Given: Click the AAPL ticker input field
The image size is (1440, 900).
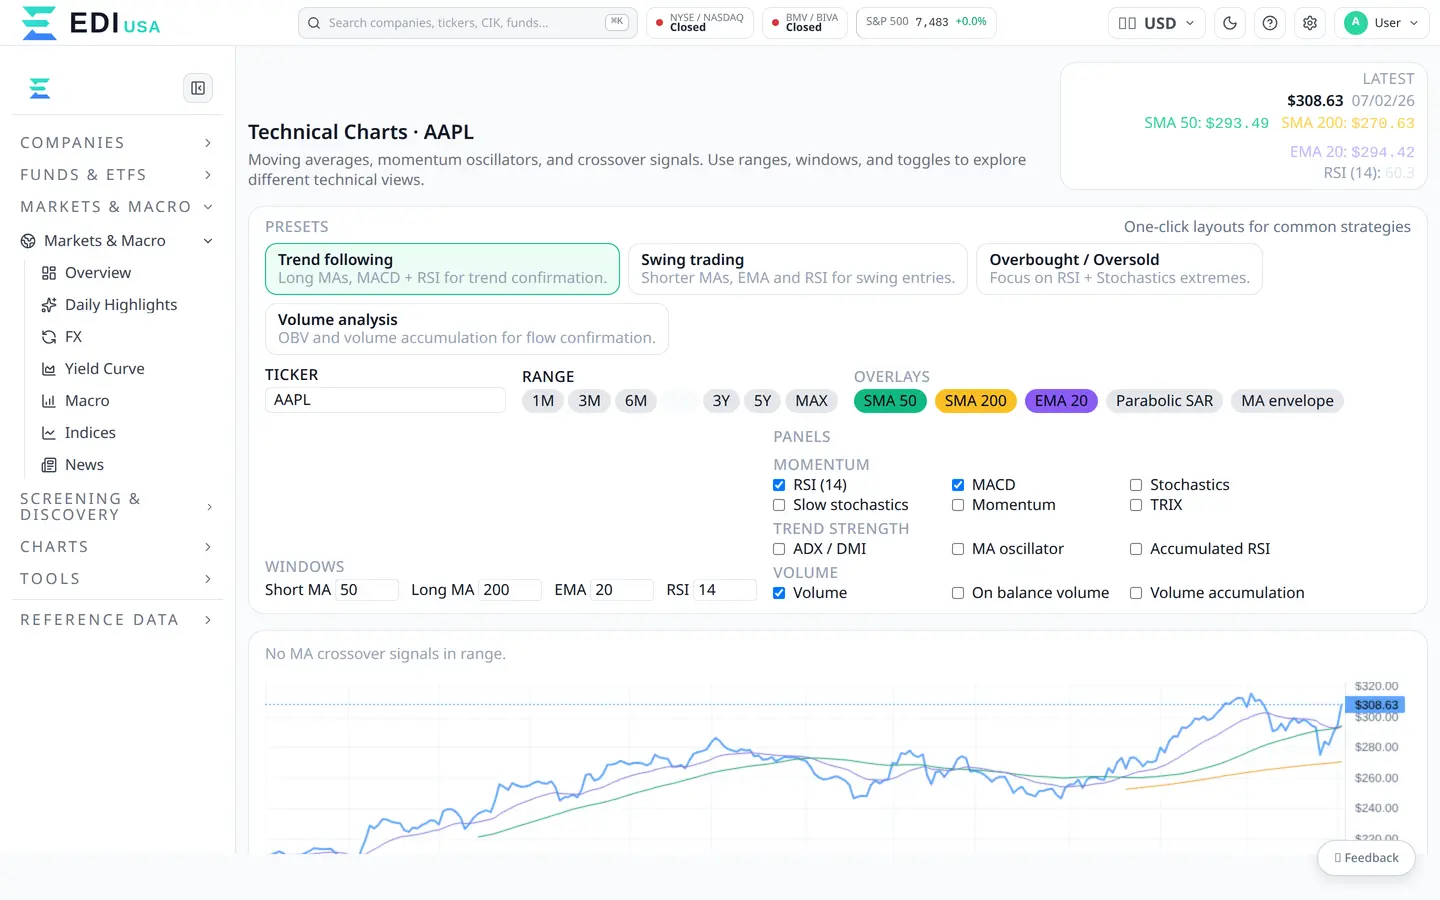Looking at the screenshot, I should (x=385, y=400).
